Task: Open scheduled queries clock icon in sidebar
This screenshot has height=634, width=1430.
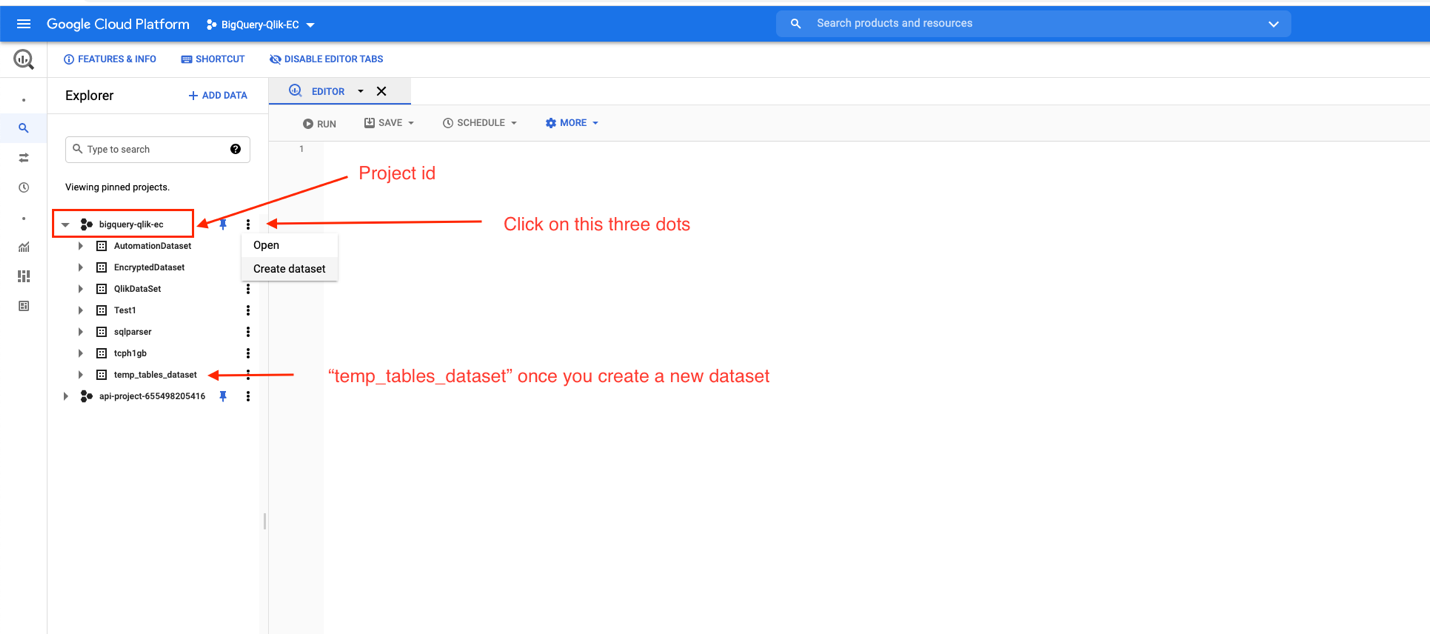Action: click(x=23, y=187)
